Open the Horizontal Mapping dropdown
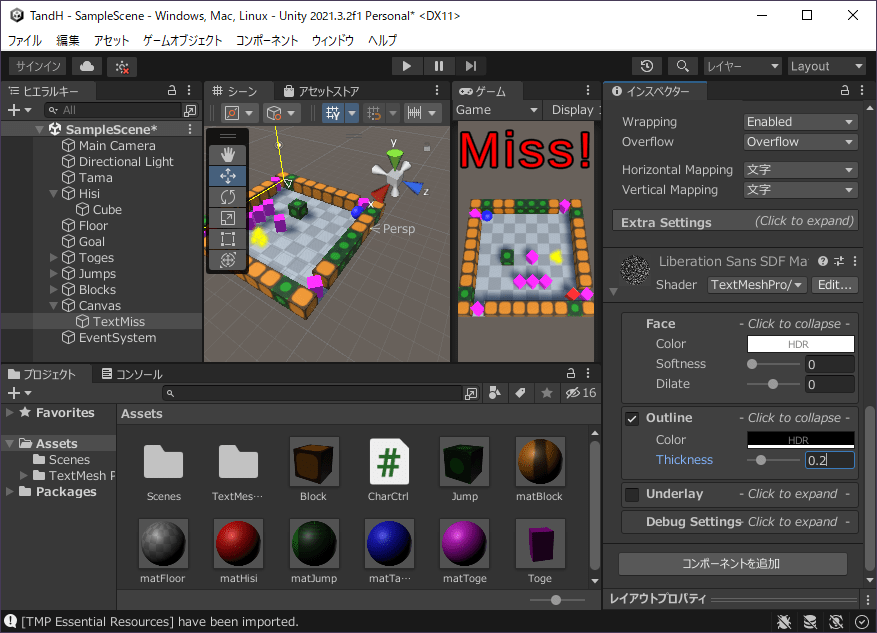877x633 pixels. [x=800, y=169]
